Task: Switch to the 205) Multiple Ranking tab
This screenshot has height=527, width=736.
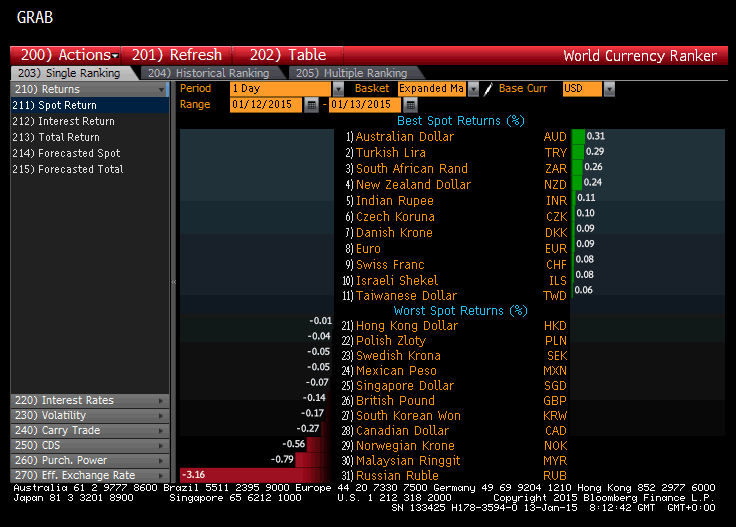Action: [x=354, y=73]
